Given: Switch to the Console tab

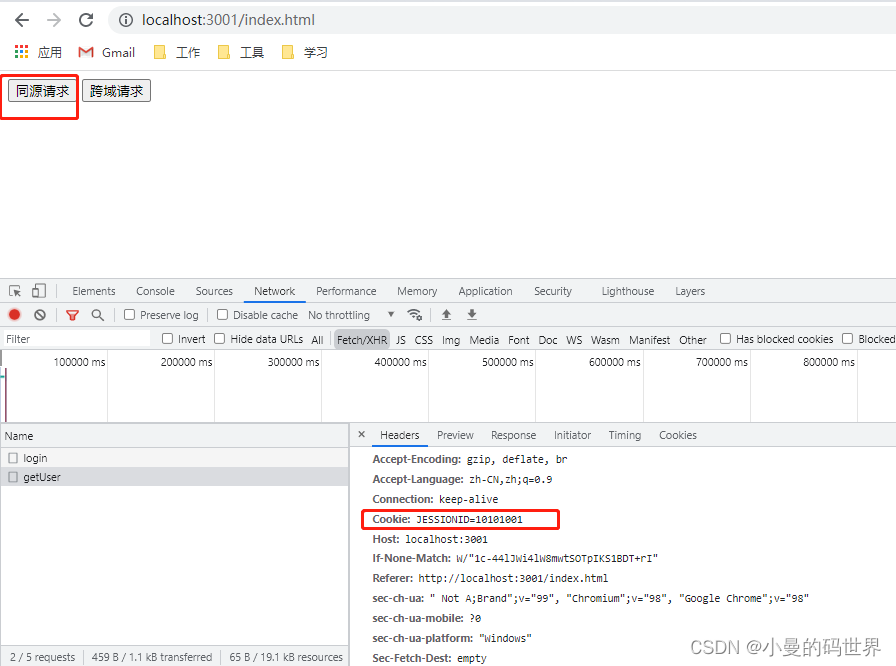Looking at the screenshot, I should click(x=155, y=291).
